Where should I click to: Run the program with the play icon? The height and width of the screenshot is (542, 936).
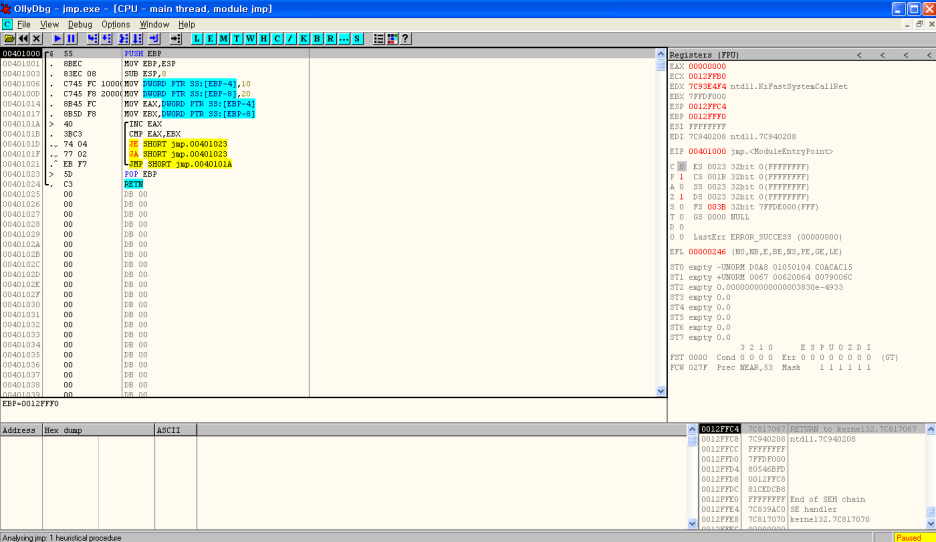click(58, 39)
